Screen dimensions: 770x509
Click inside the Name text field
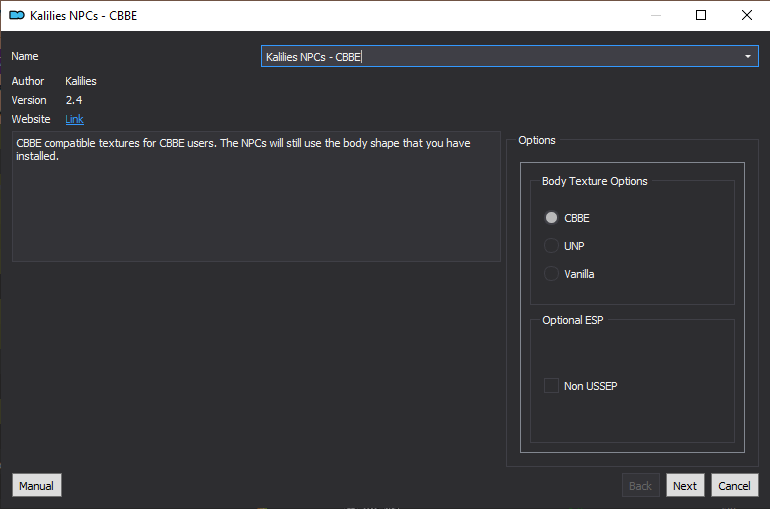(x=500, y=56)
